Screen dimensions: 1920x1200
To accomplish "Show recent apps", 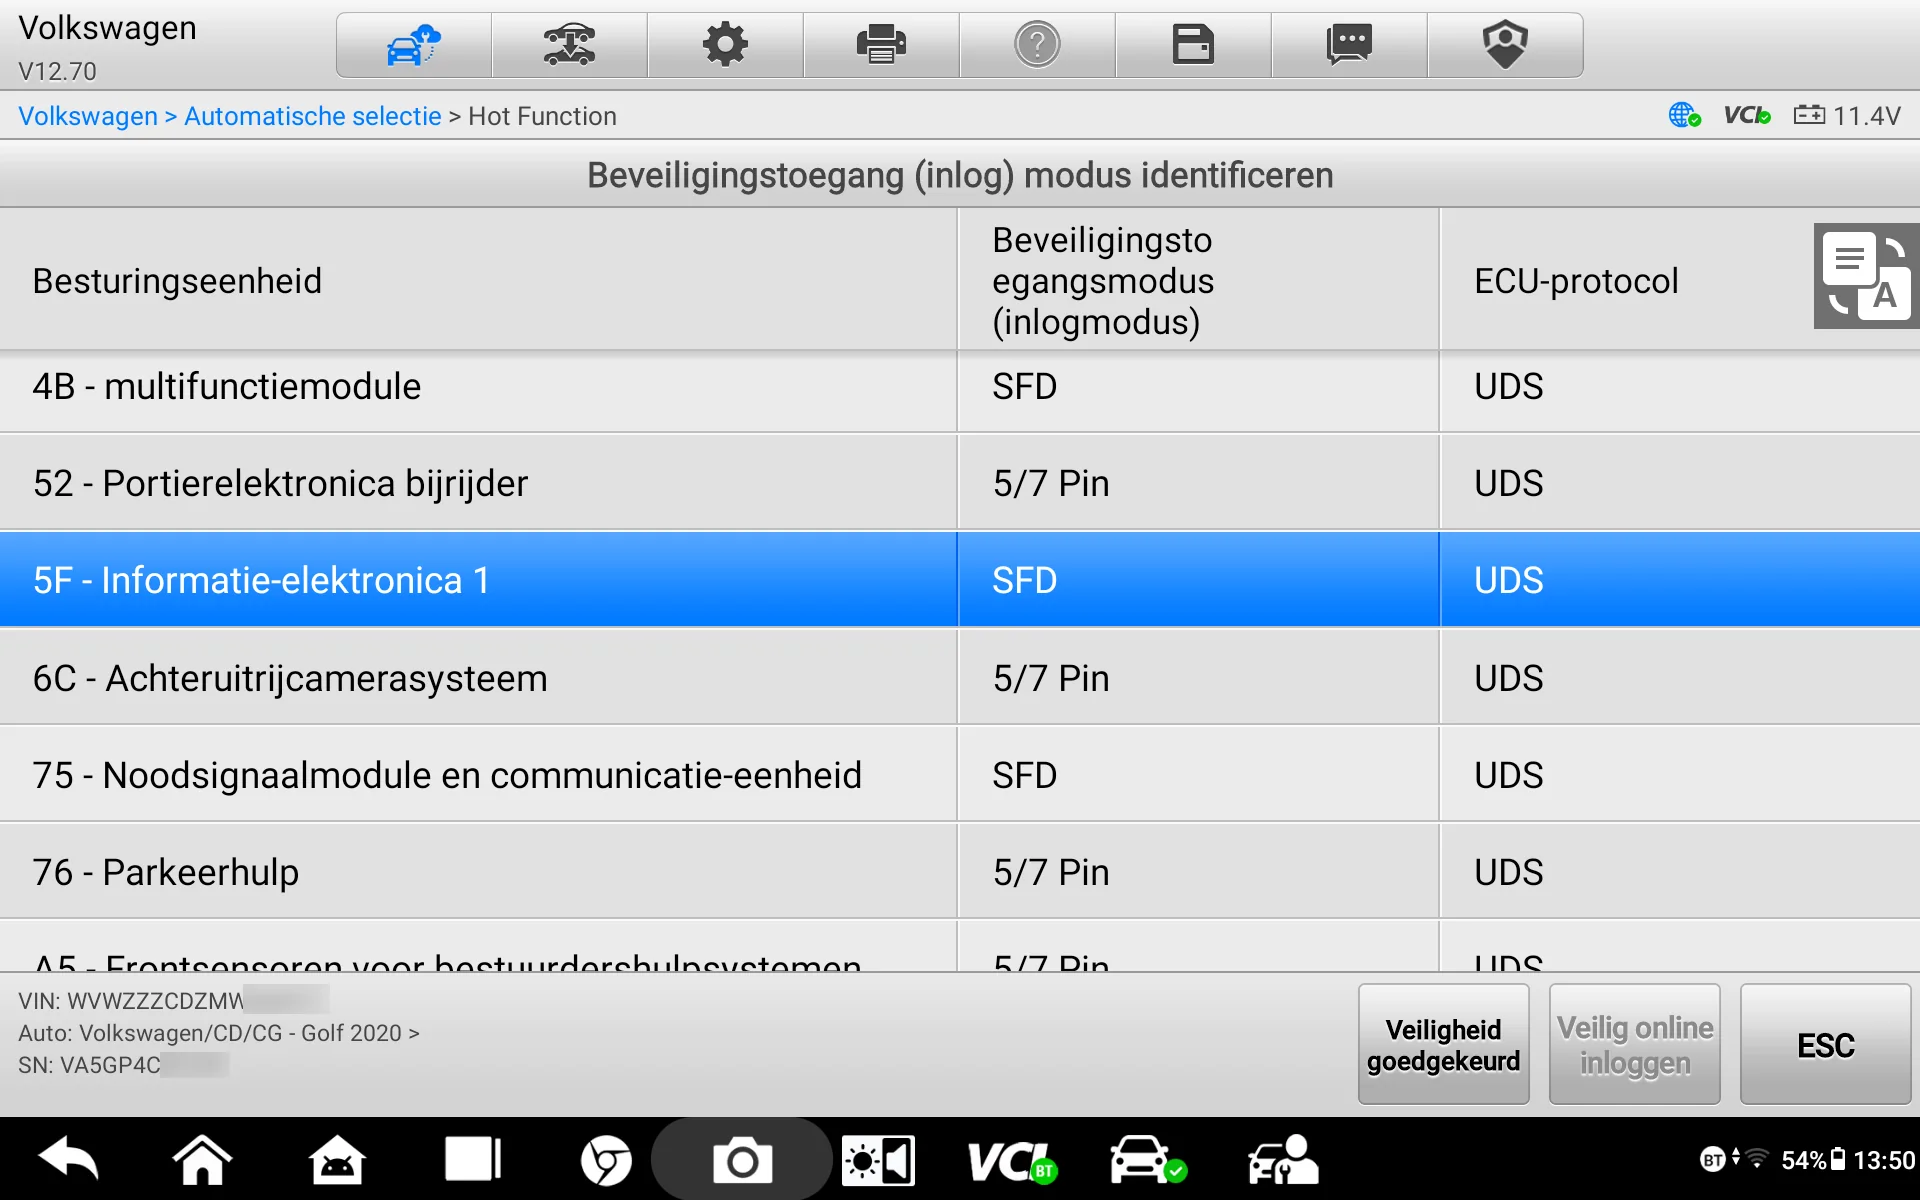I will 472,1160.
